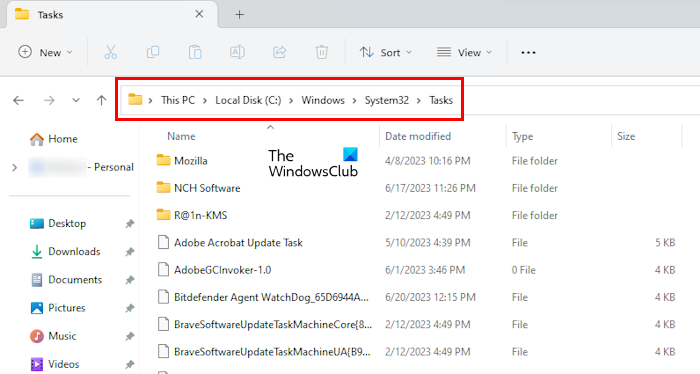Viewport: 700px width, 374px height.
Task: Unpin Desktop using its pin icon
Action: click(x=129, y=224)
